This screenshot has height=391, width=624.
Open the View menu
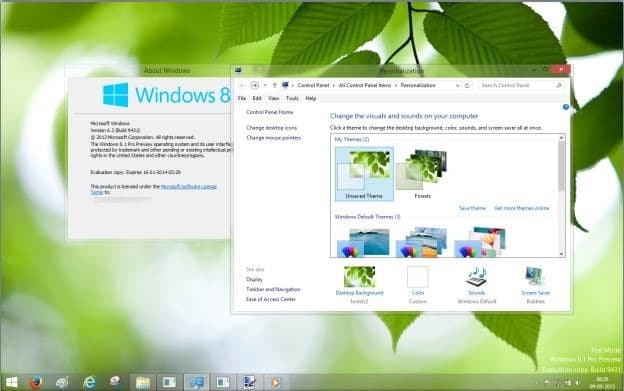point(273,98)
